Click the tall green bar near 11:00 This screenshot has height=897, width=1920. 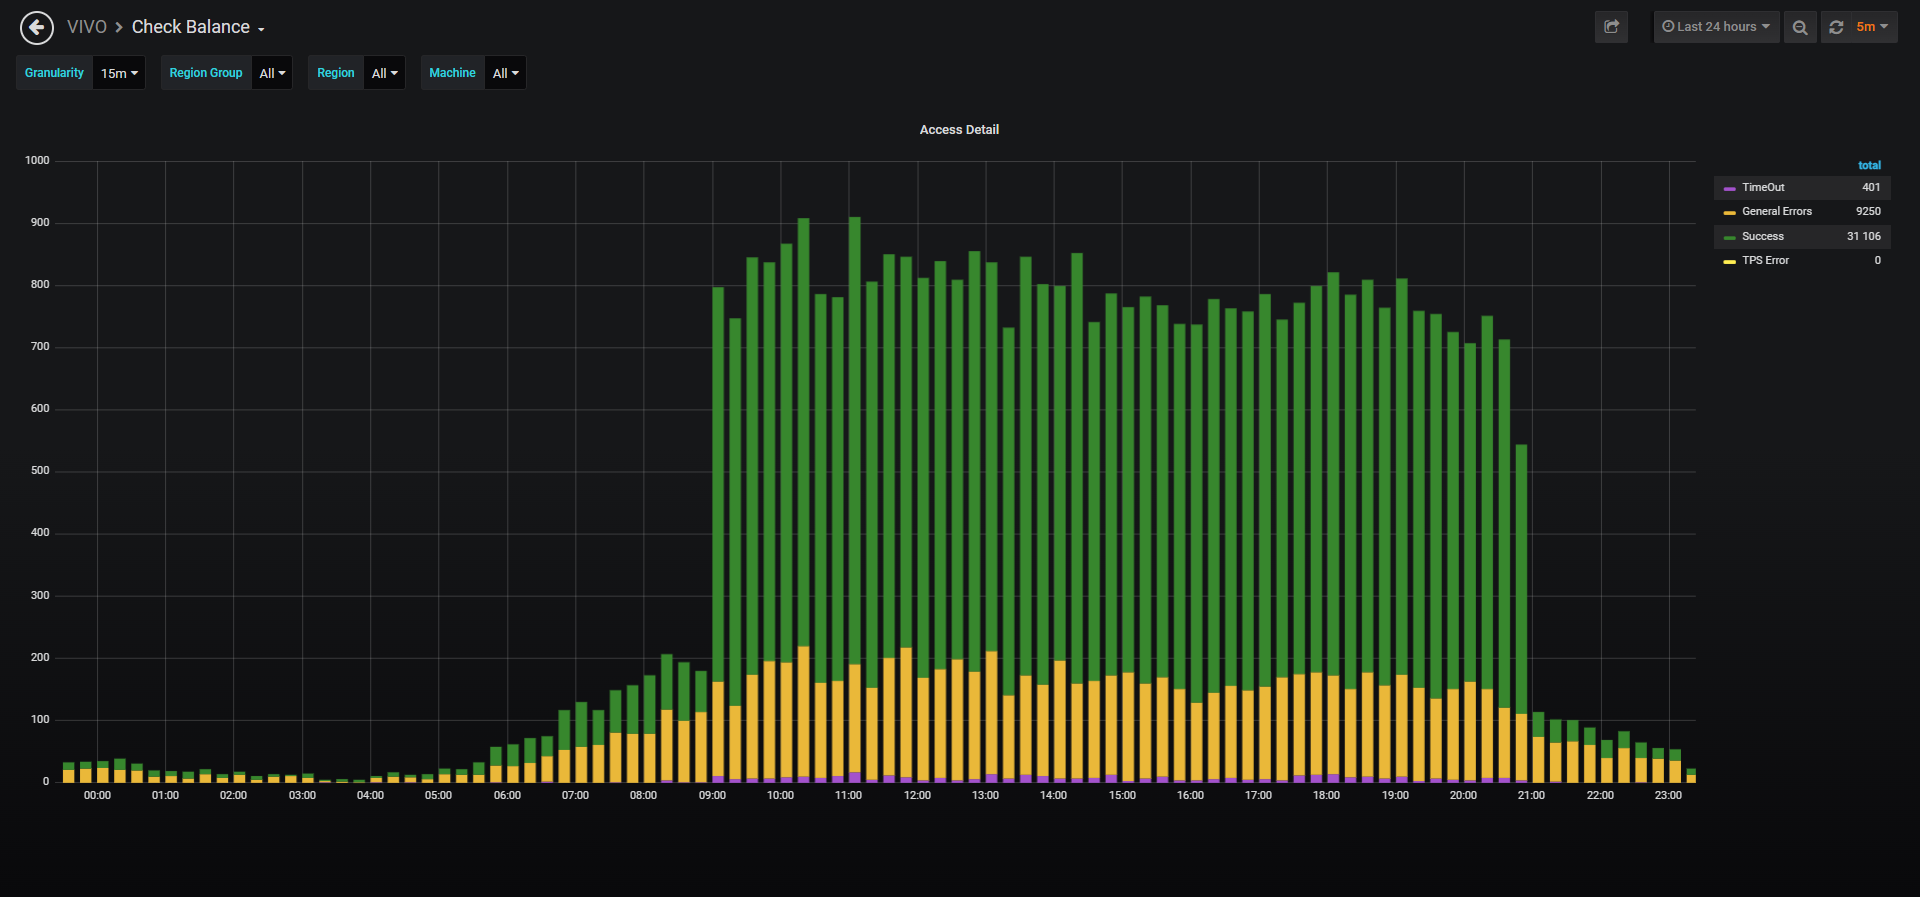coord(854,440)
